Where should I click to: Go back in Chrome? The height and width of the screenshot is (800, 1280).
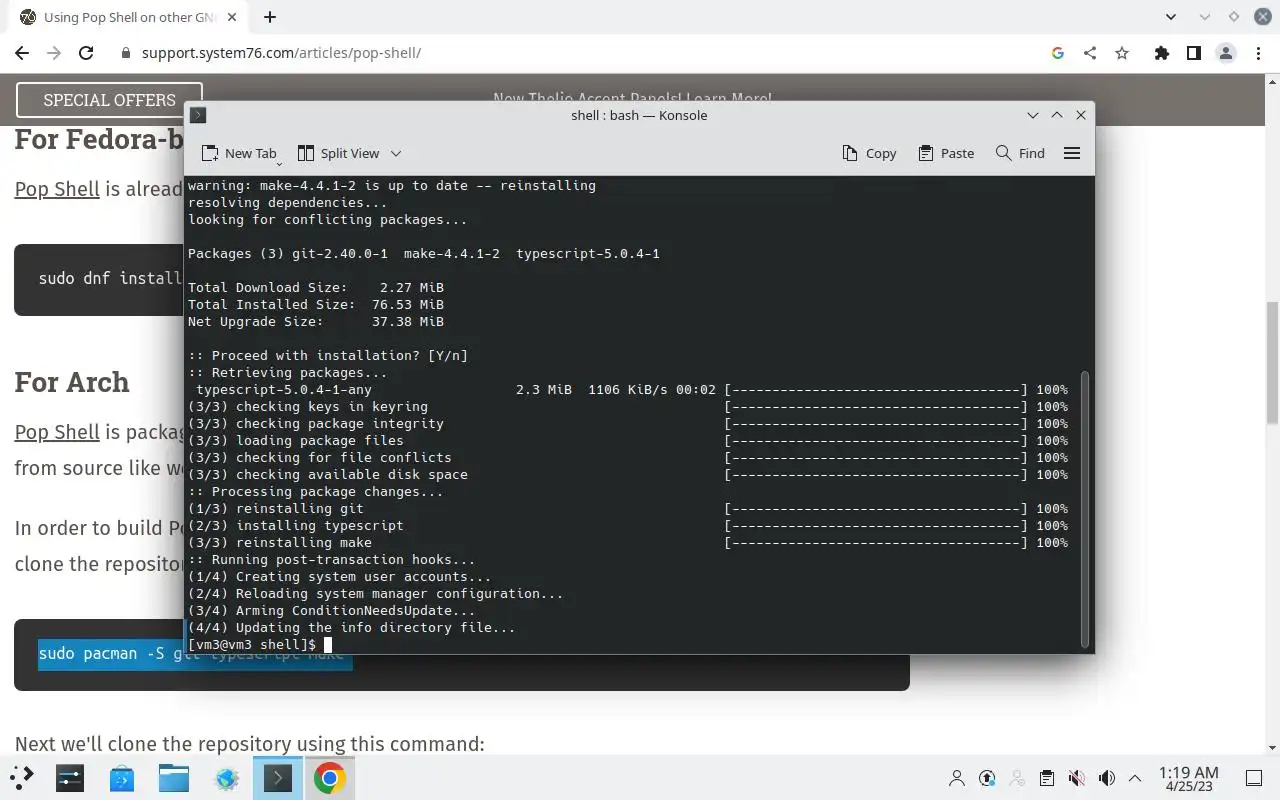coord(22,53)
